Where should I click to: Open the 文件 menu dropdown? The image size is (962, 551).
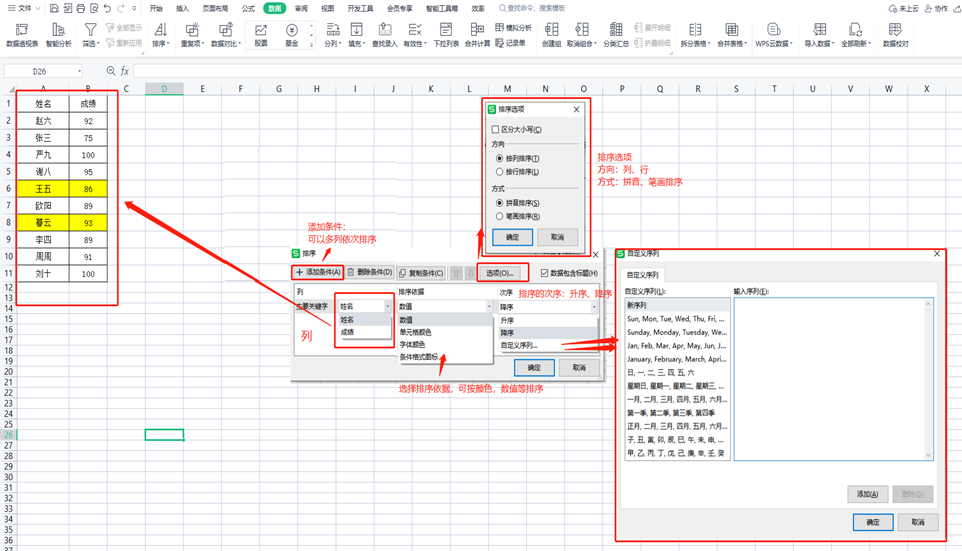coord(24,8)
